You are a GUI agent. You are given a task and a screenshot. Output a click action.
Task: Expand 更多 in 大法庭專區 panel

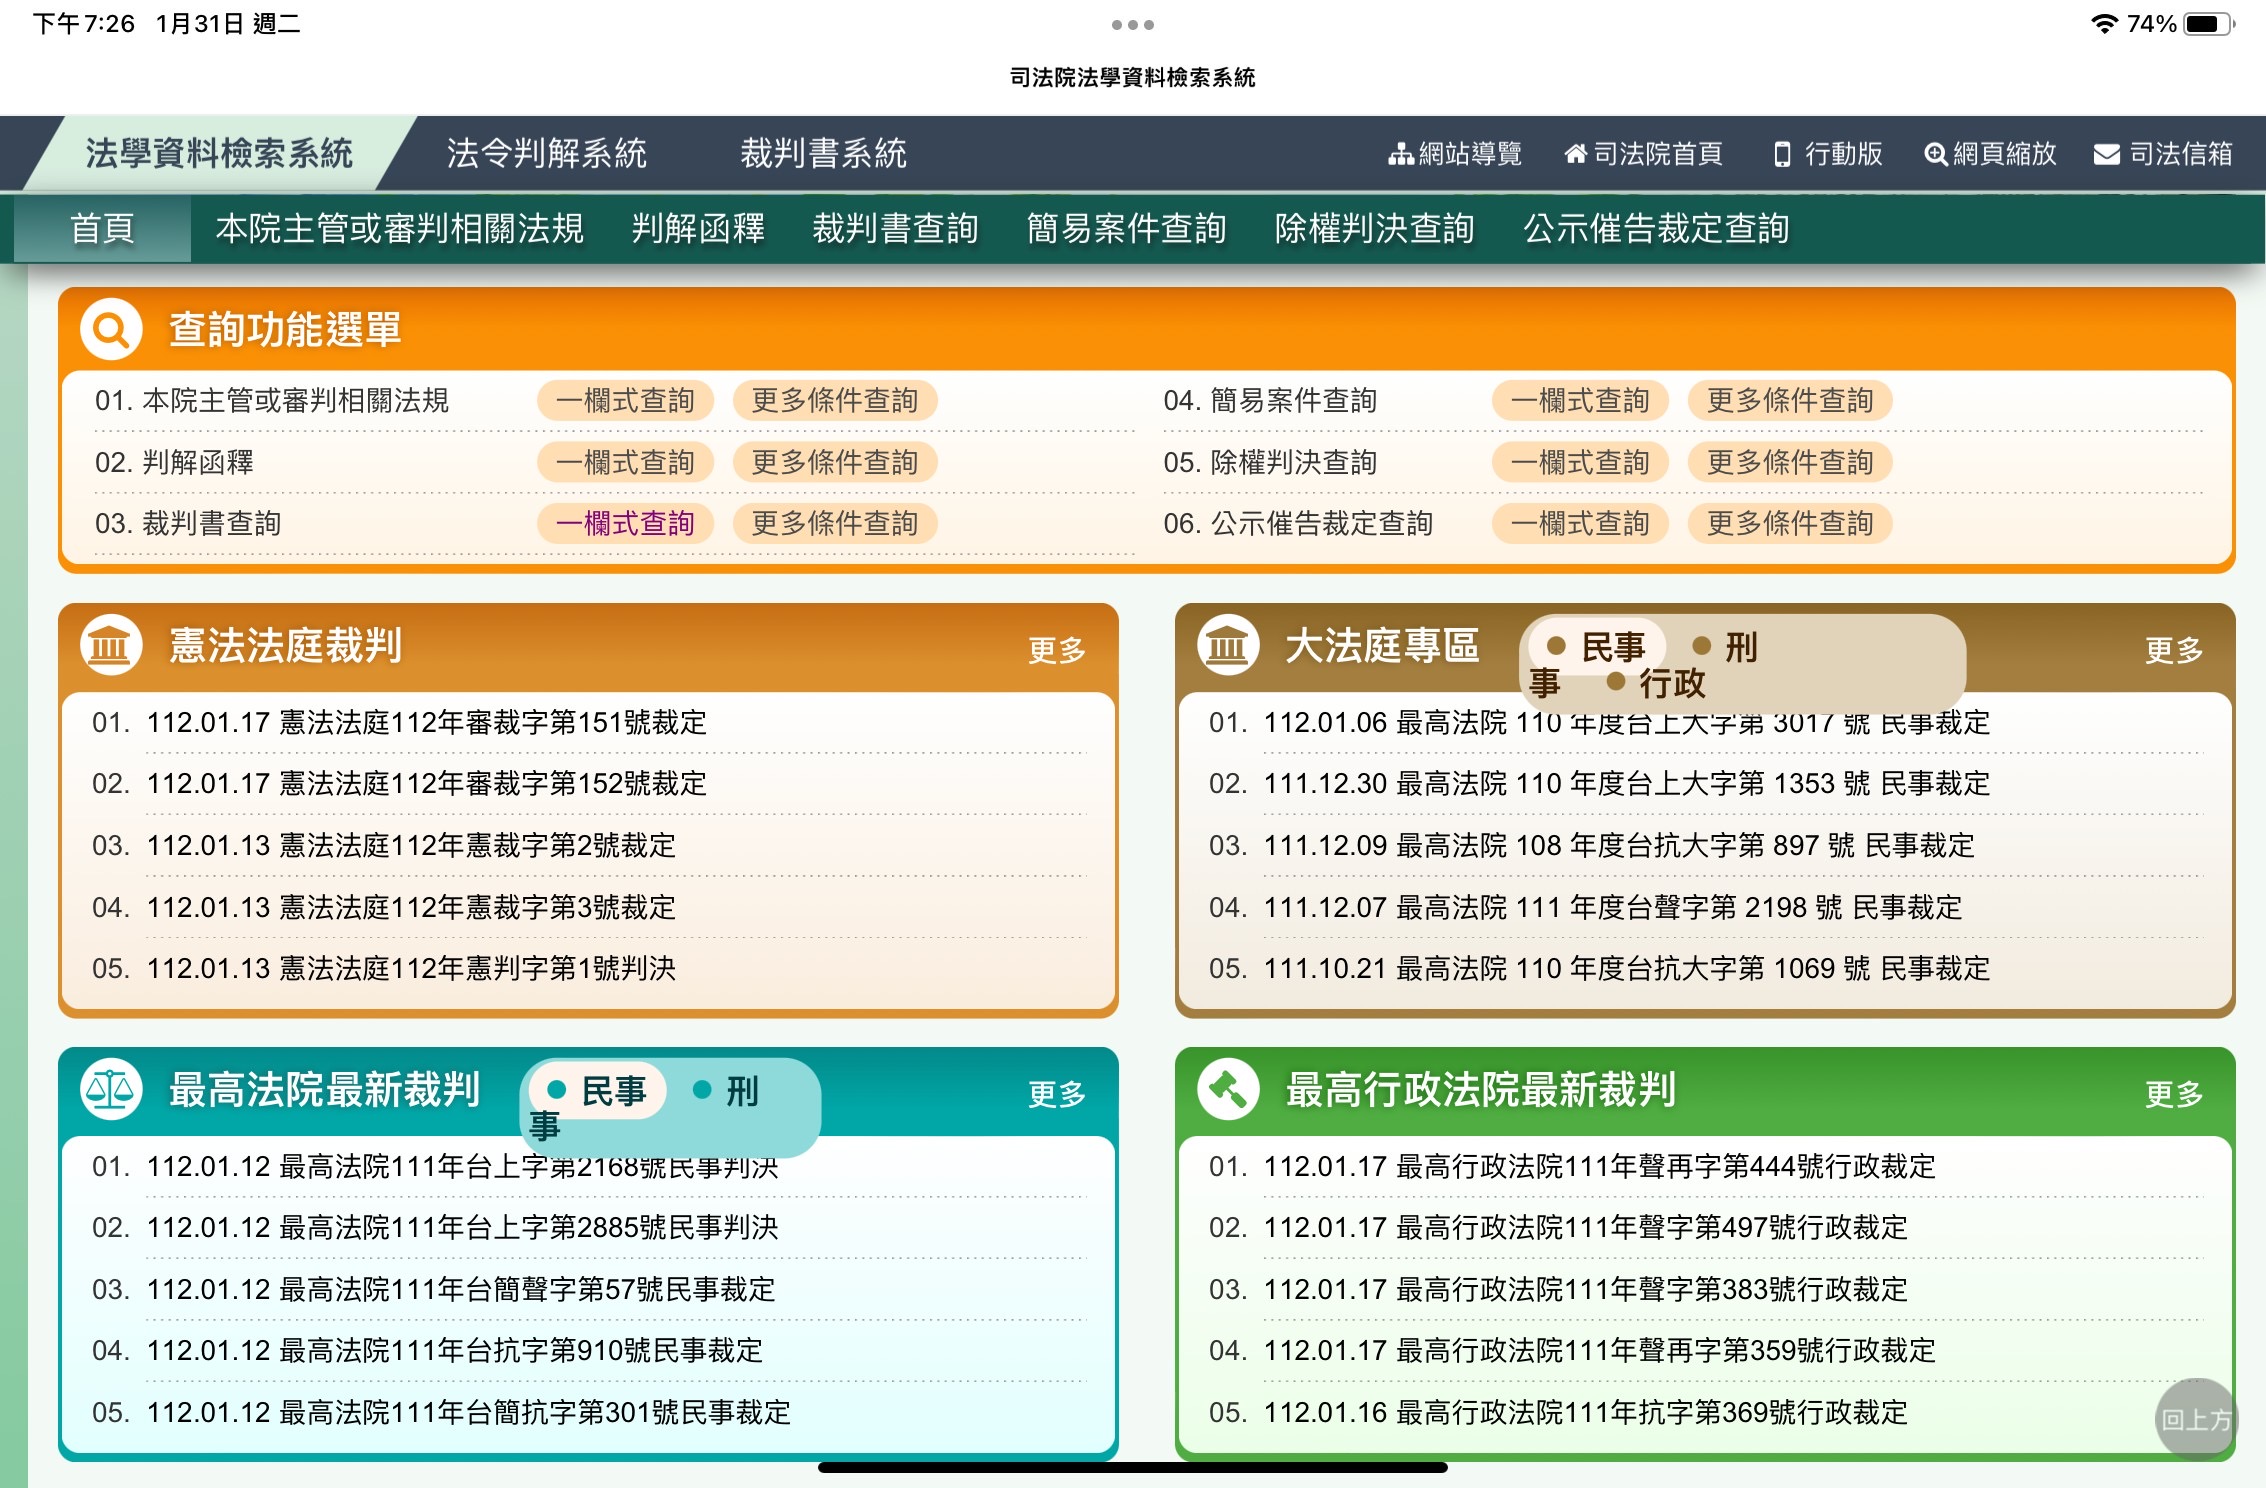coord(2173,650)
